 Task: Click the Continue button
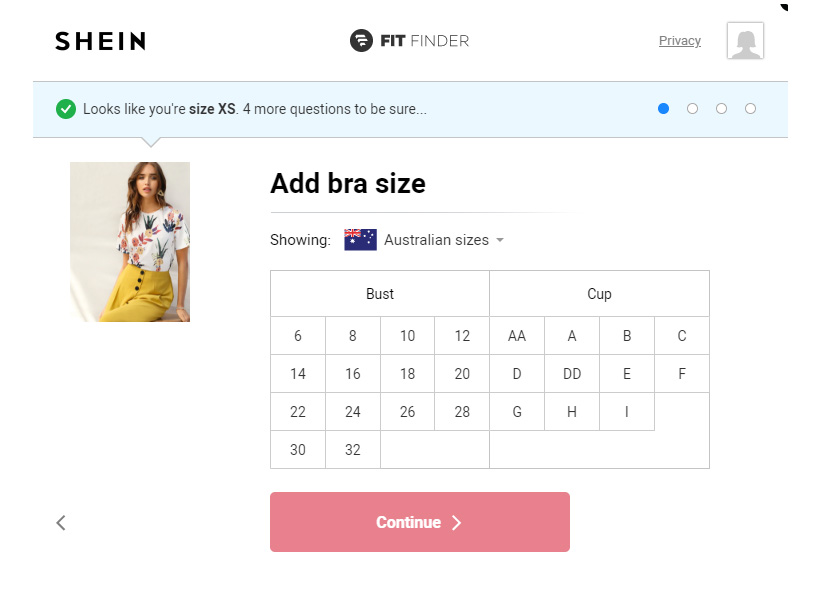point(419,522)
